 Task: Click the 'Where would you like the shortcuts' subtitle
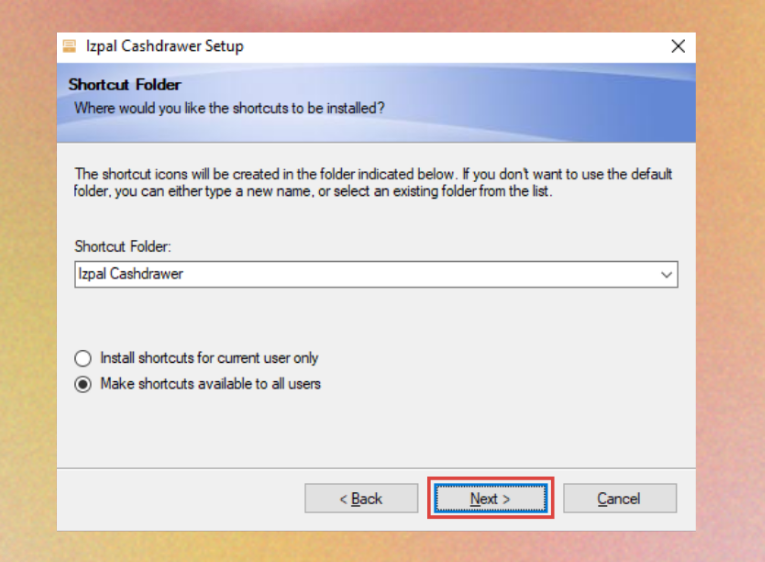pos(229,107)
